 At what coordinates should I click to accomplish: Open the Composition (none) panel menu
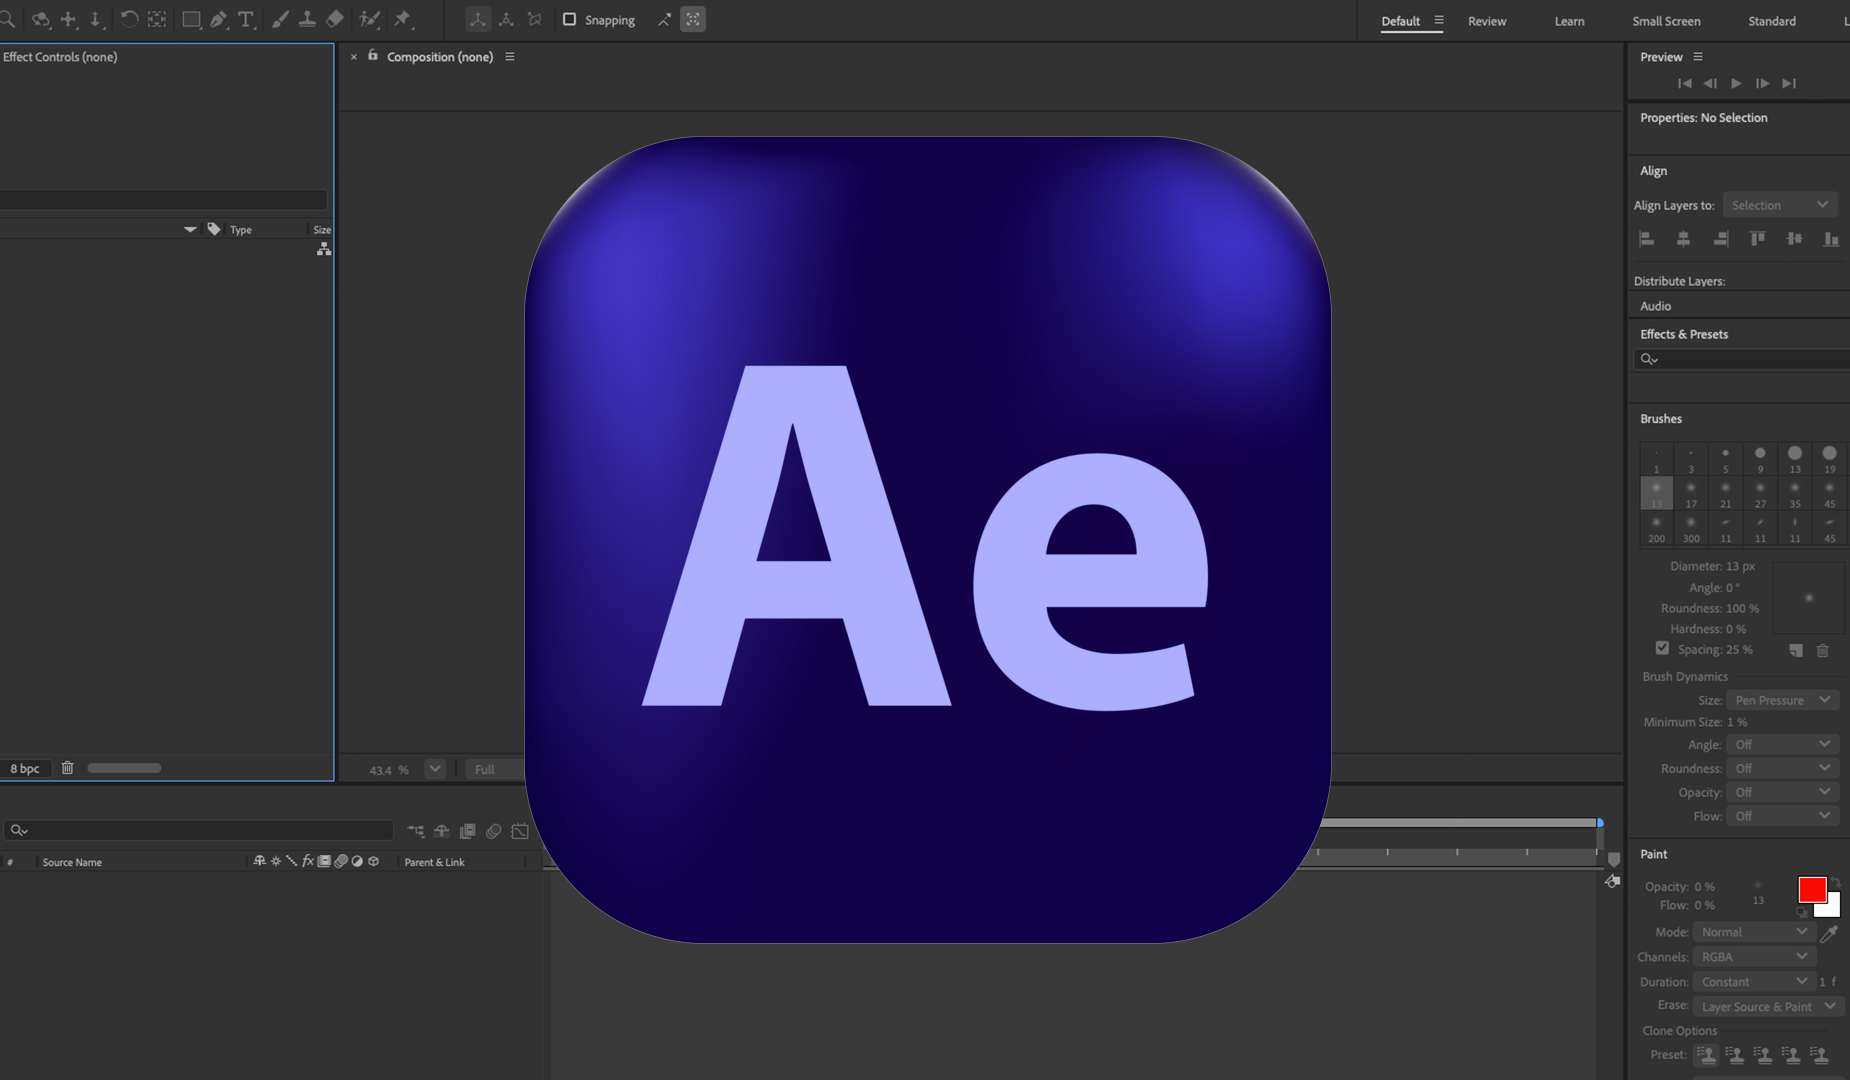coord(510,57)
